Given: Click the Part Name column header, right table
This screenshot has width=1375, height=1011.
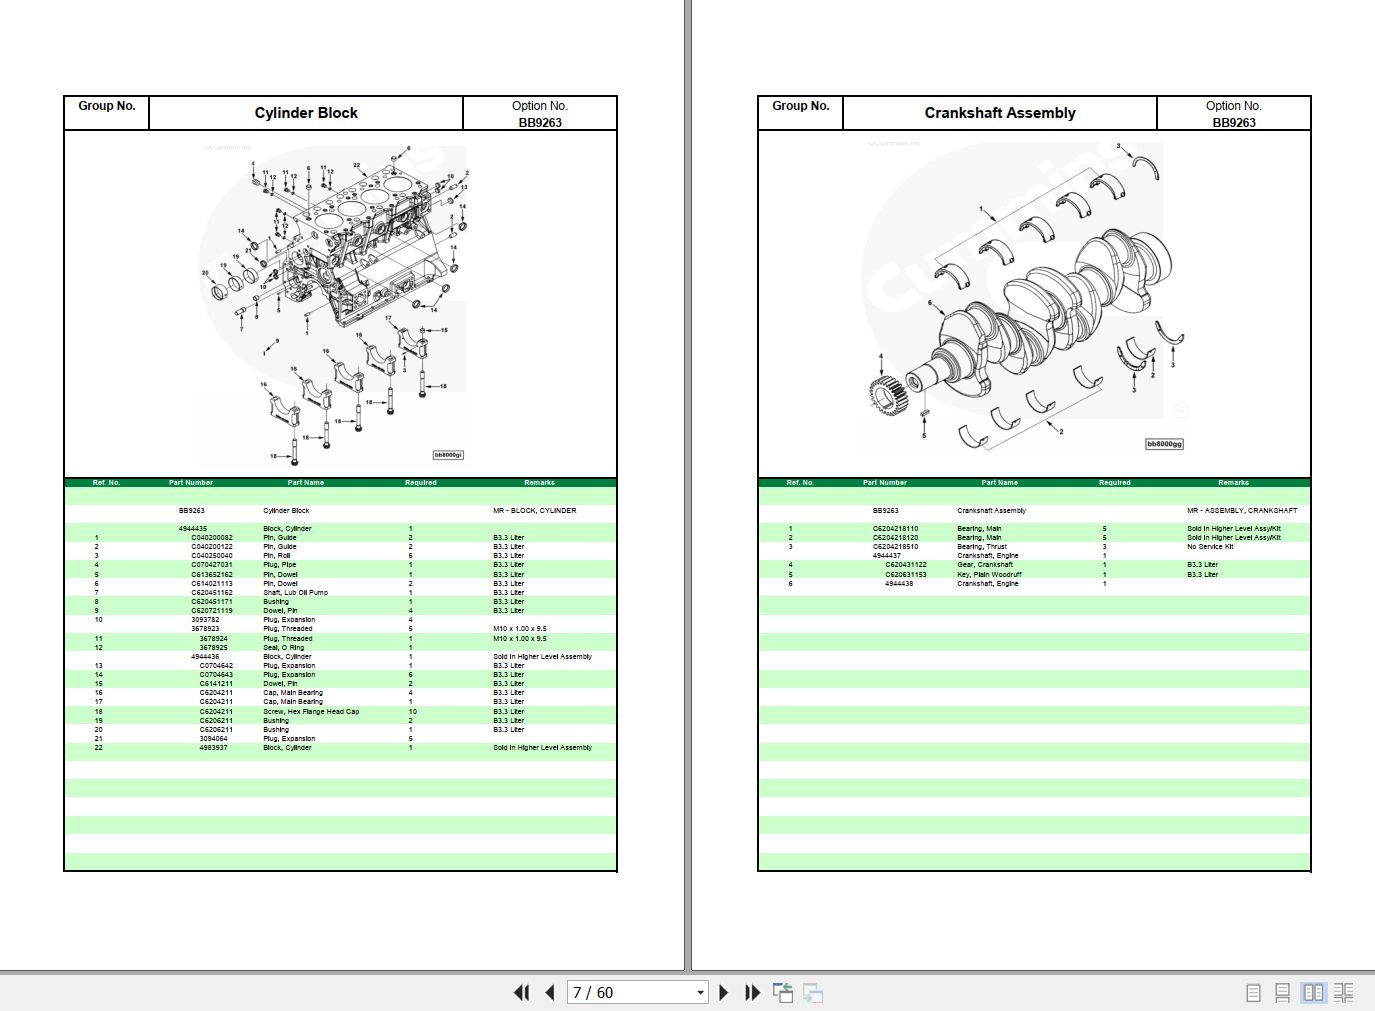Looking at the screenshot, I should tap(999, 483).
